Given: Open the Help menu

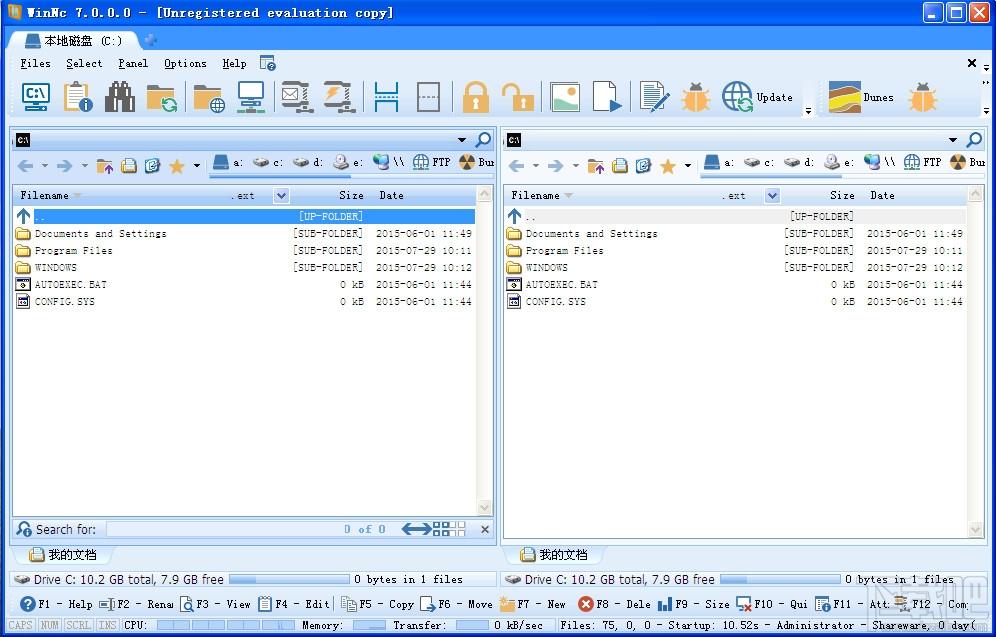Looking at the screenshot, I should [234, 64].
